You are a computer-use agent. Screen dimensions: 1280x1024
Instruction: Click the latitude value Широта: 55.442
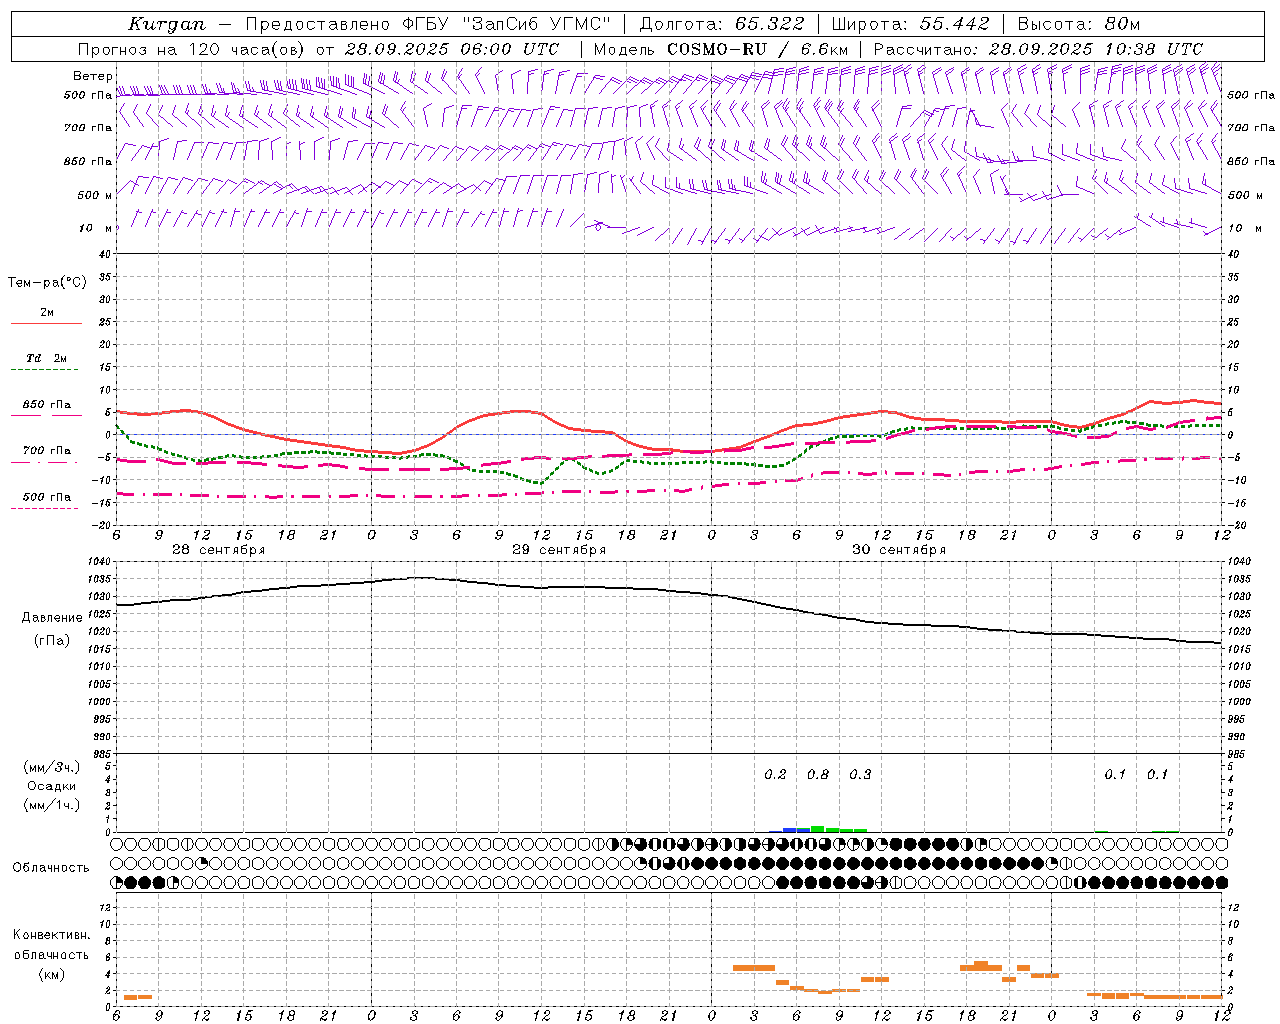click(910, 24)
